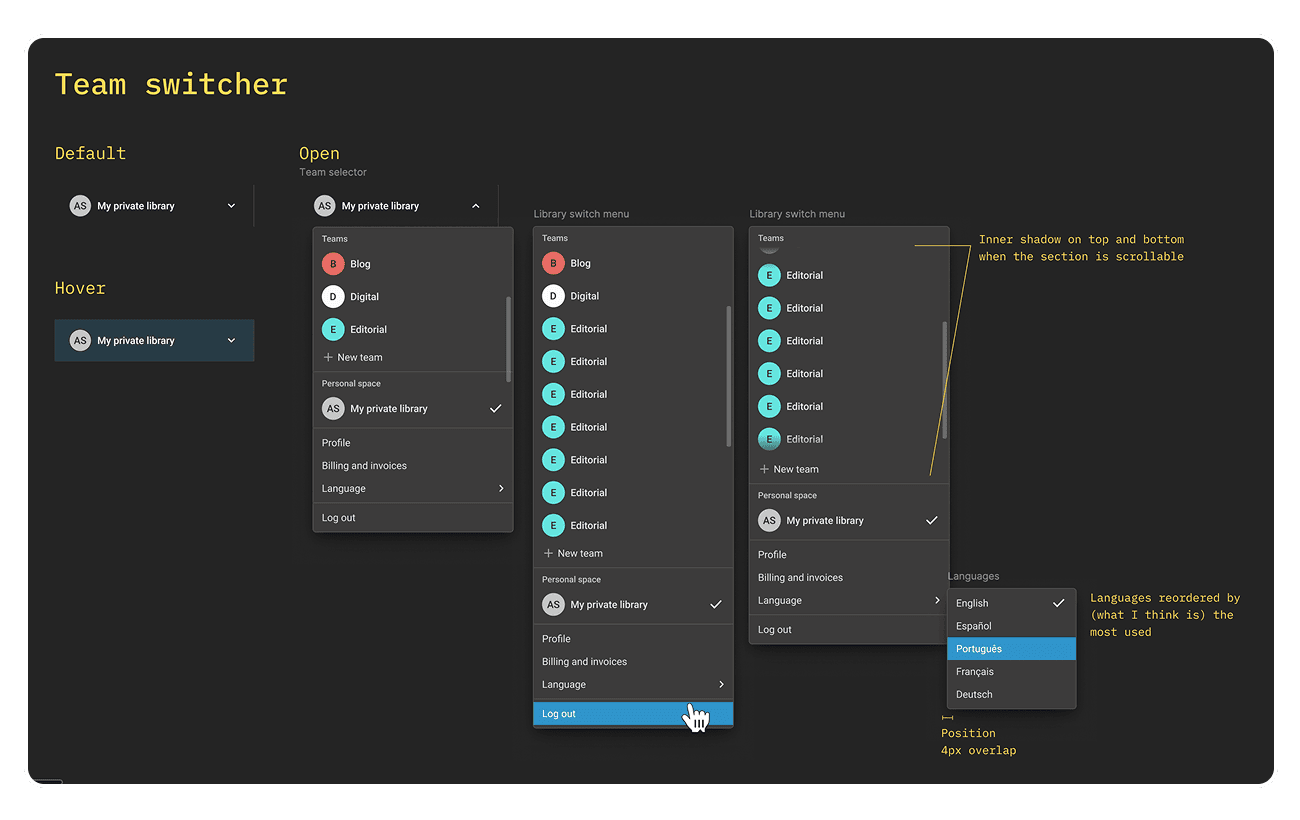Viewport: 1300px width, 820px height.
Task: Click the AS avatar under Personal space in the Open-state menu
Action: 333,409
